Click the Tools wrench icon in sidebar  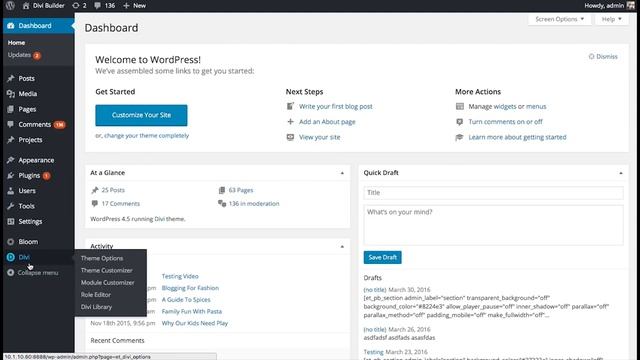coord(11,206)
